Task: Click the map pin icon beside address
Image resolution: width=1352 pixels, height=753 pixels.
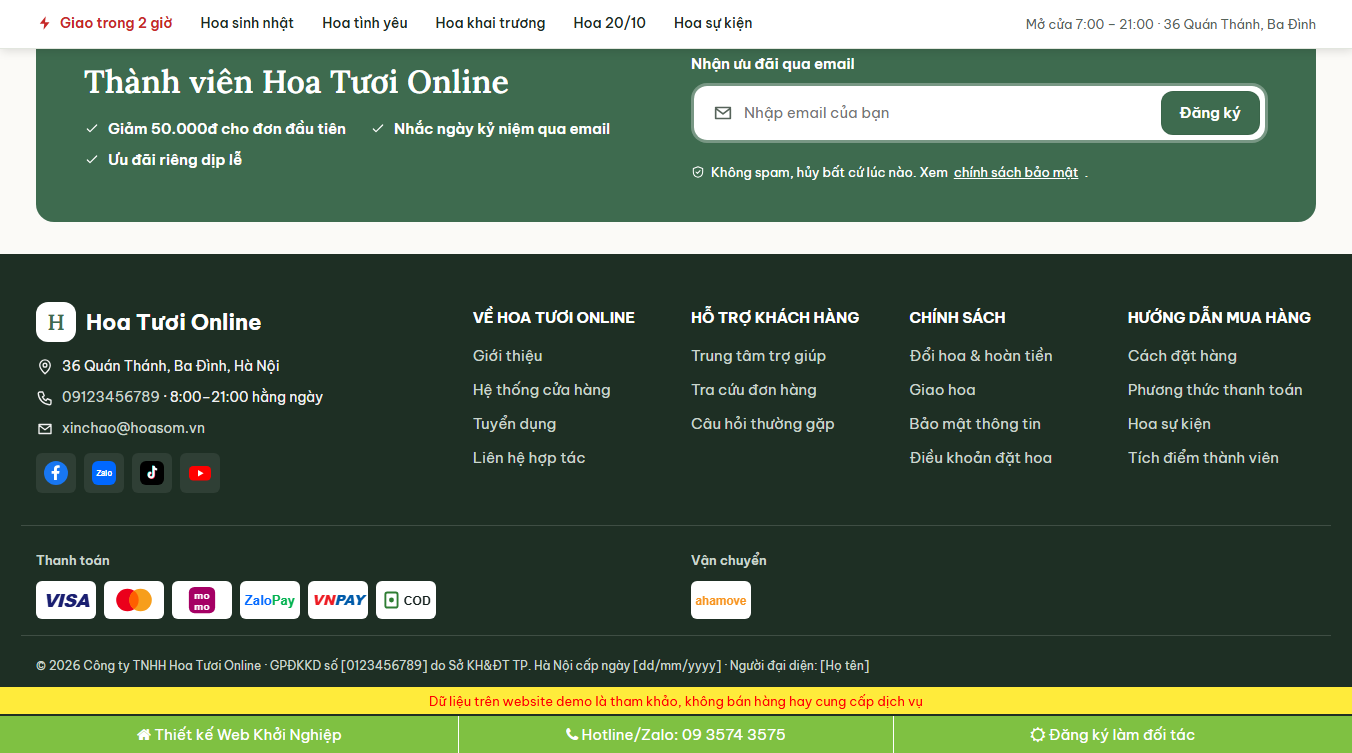Action: [44, 367]
